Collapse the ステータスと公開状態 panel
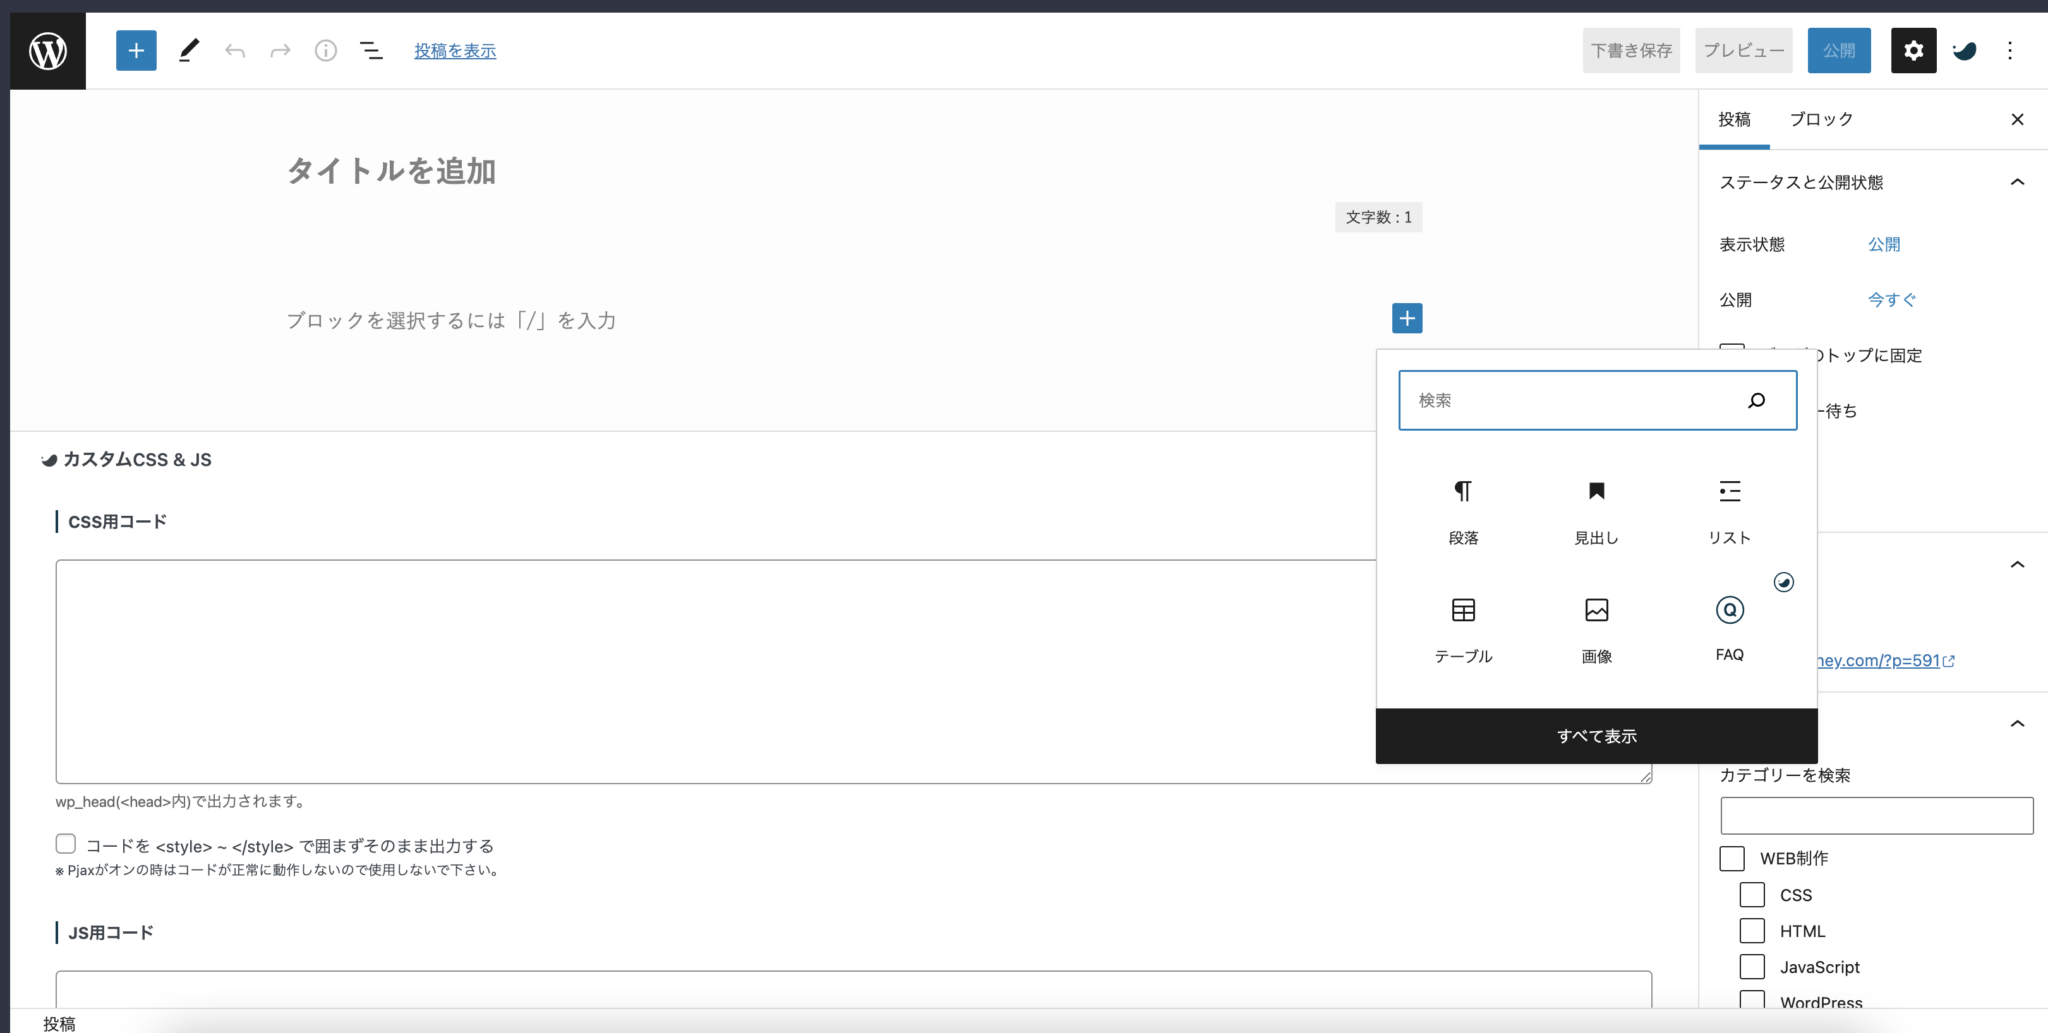 click(2017, 182)
